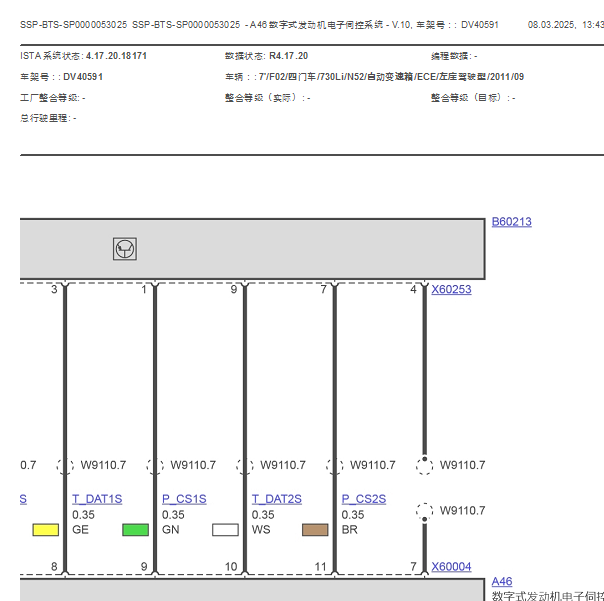
Task: Select the 'WS' wire color code text
Action: (261, 530)
